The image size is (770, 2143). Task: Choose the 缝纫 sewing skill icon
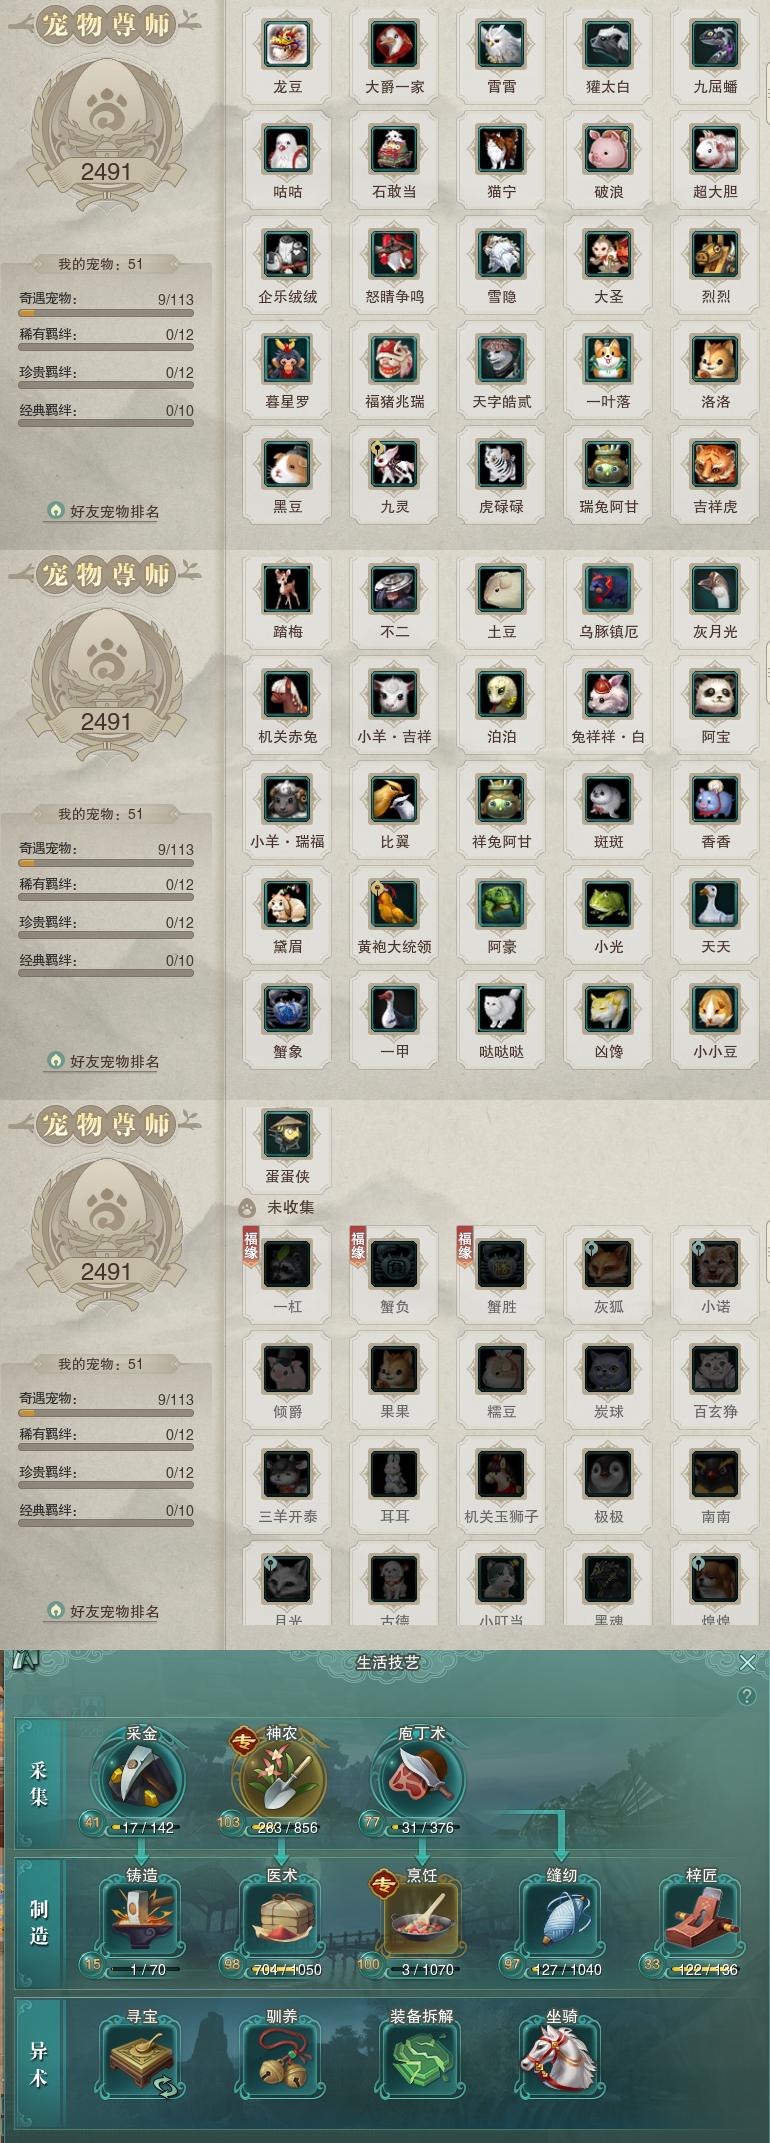pyautogui.click(x=560, y=1921)
